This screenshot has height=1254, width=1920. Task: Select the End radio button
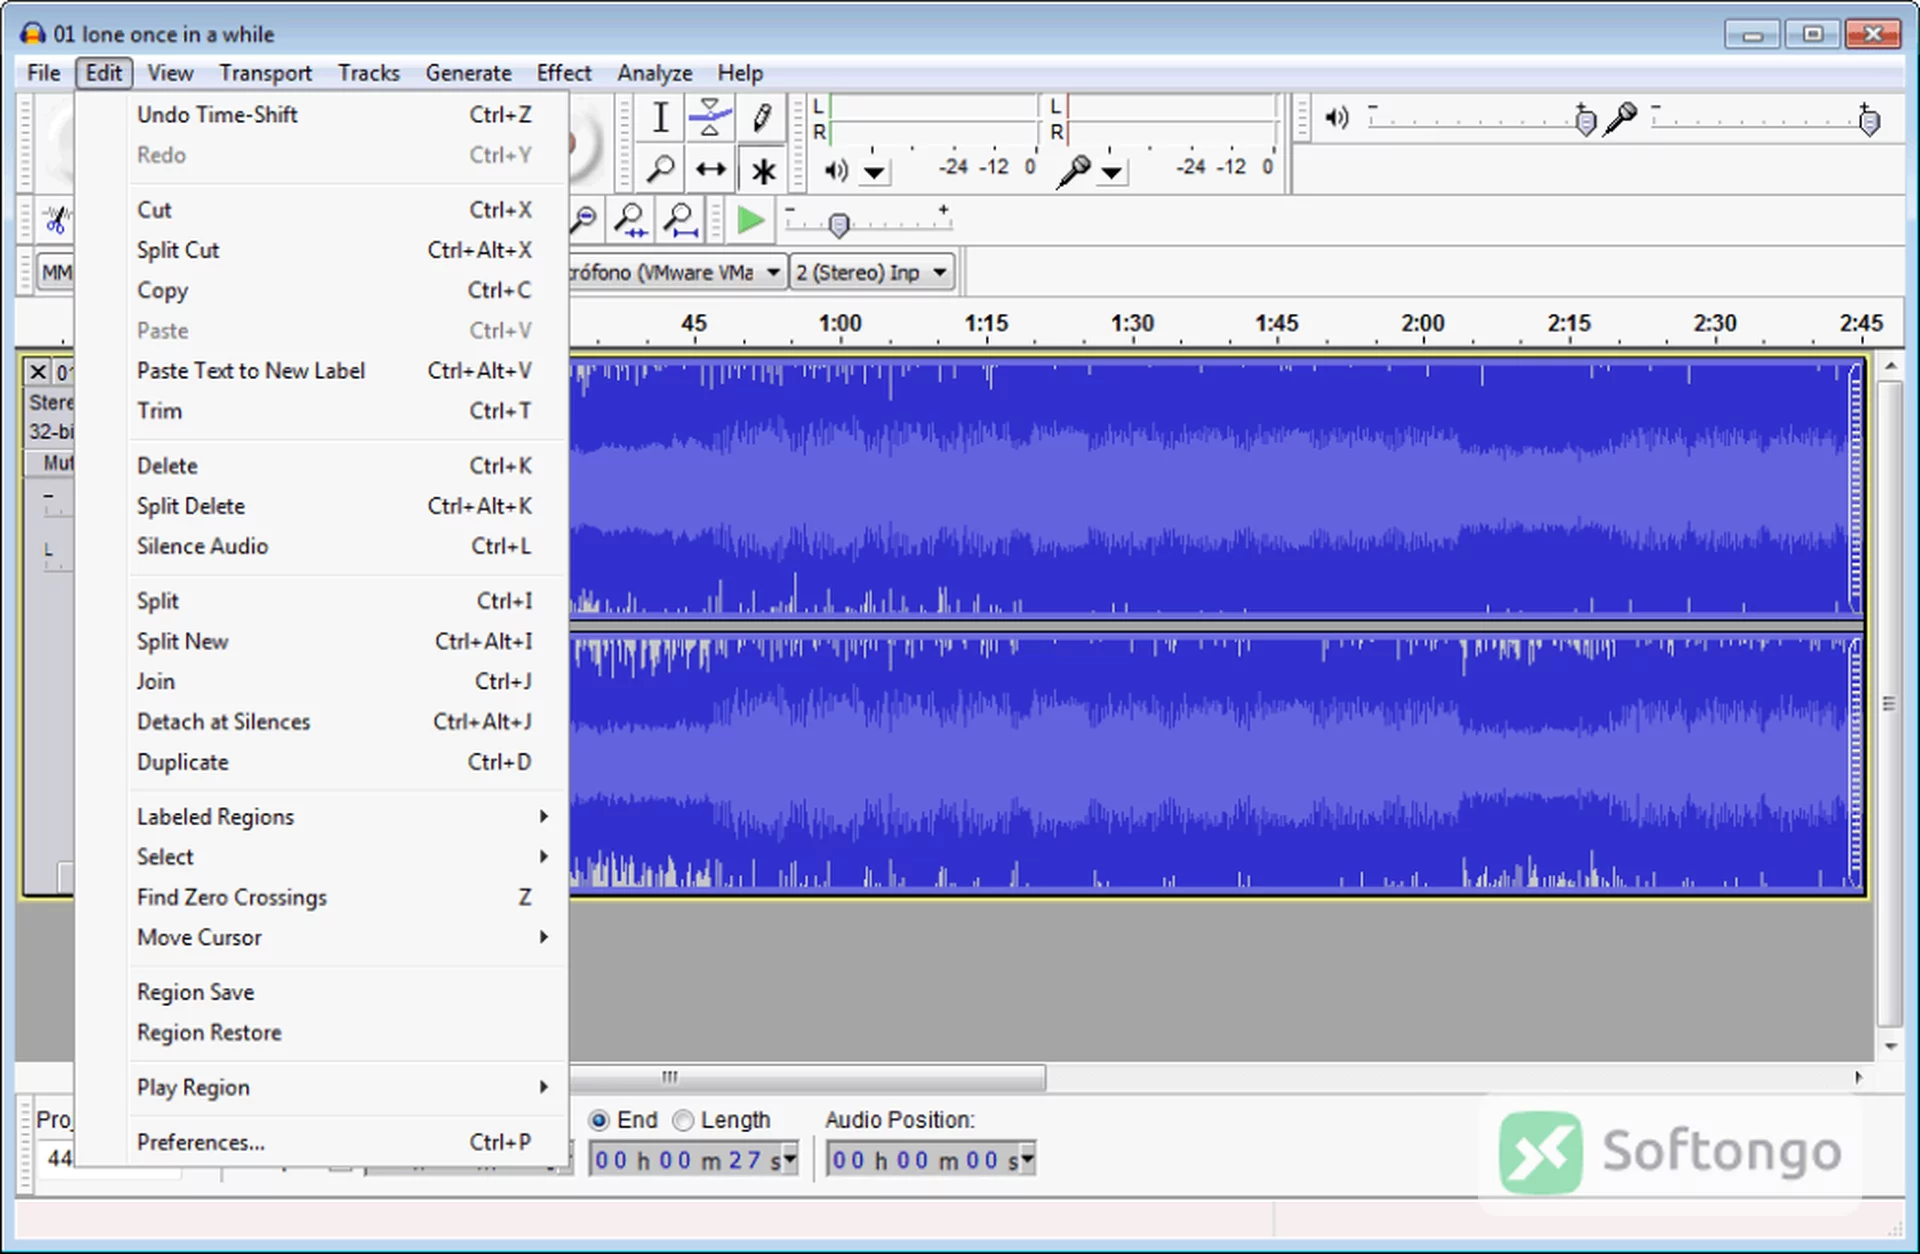pyautogui.click(x=599, y=1120)
